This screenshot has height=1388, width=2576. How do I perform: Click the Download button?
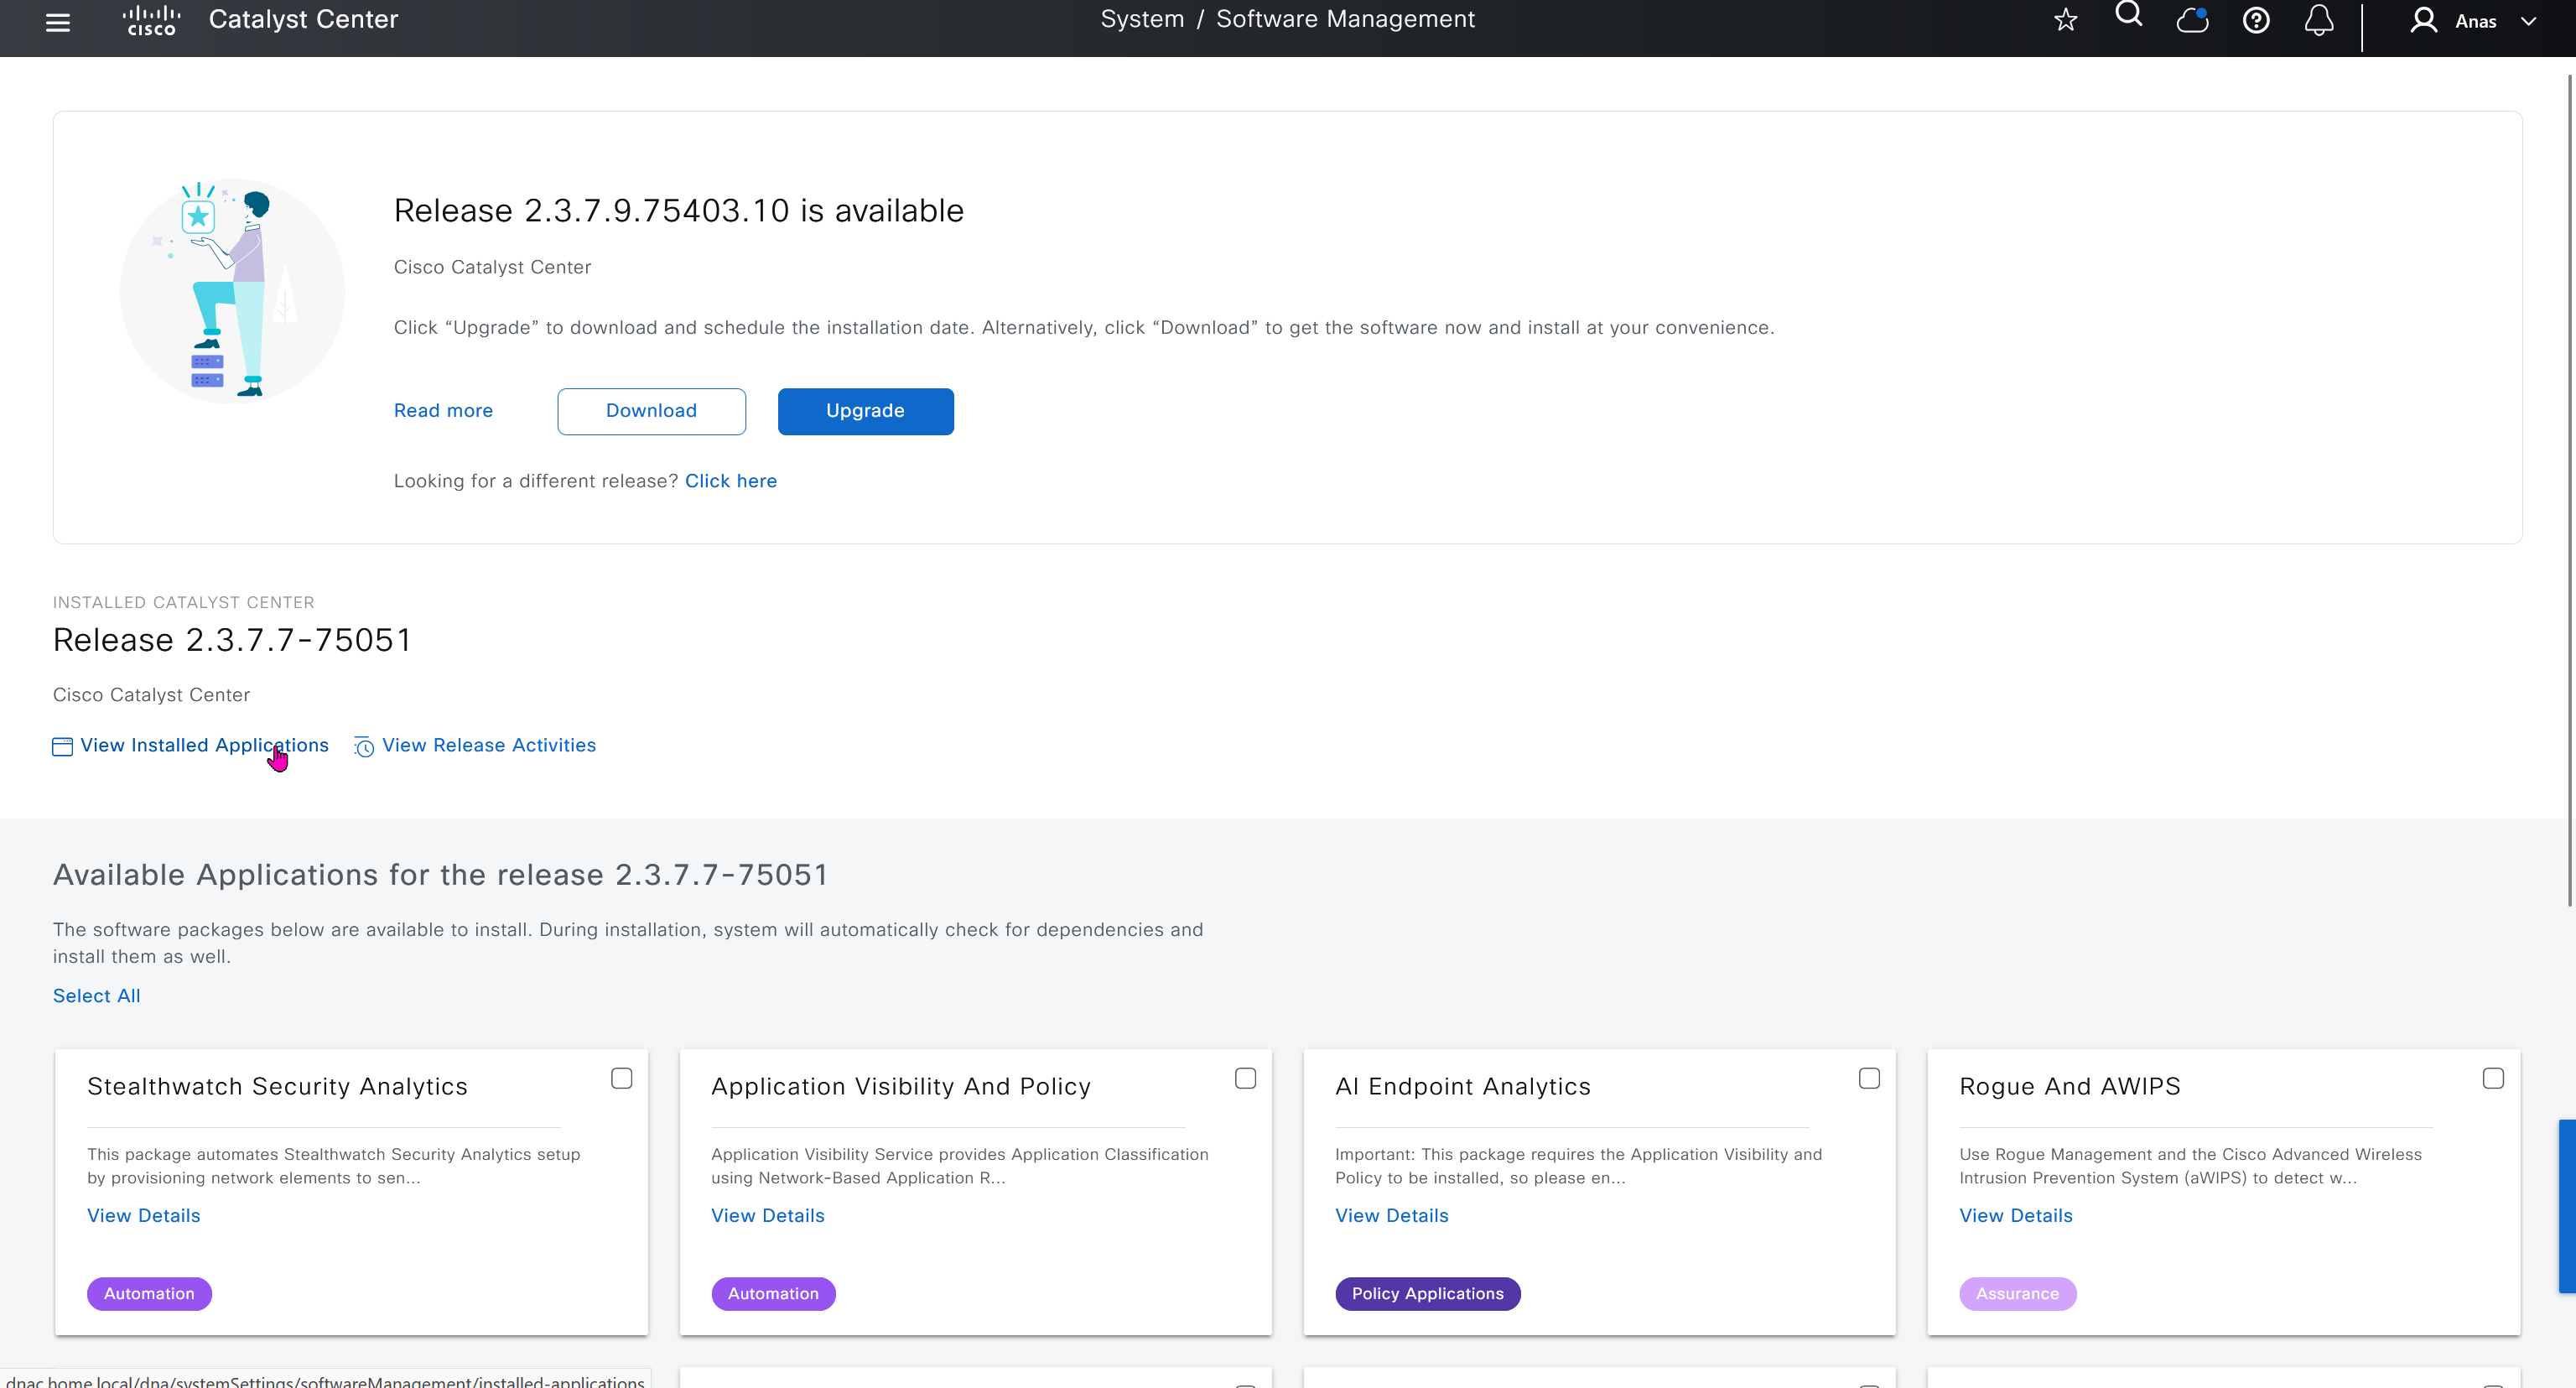[651, 411]
